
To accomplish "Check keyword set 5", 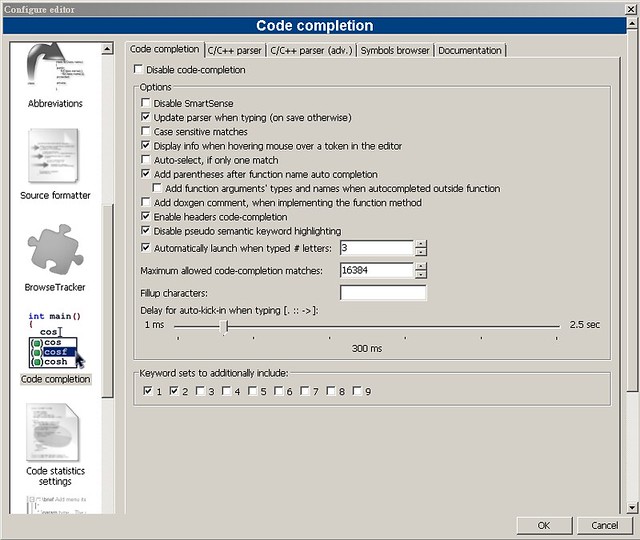I will pyautogui.click(x=252, y=391).
